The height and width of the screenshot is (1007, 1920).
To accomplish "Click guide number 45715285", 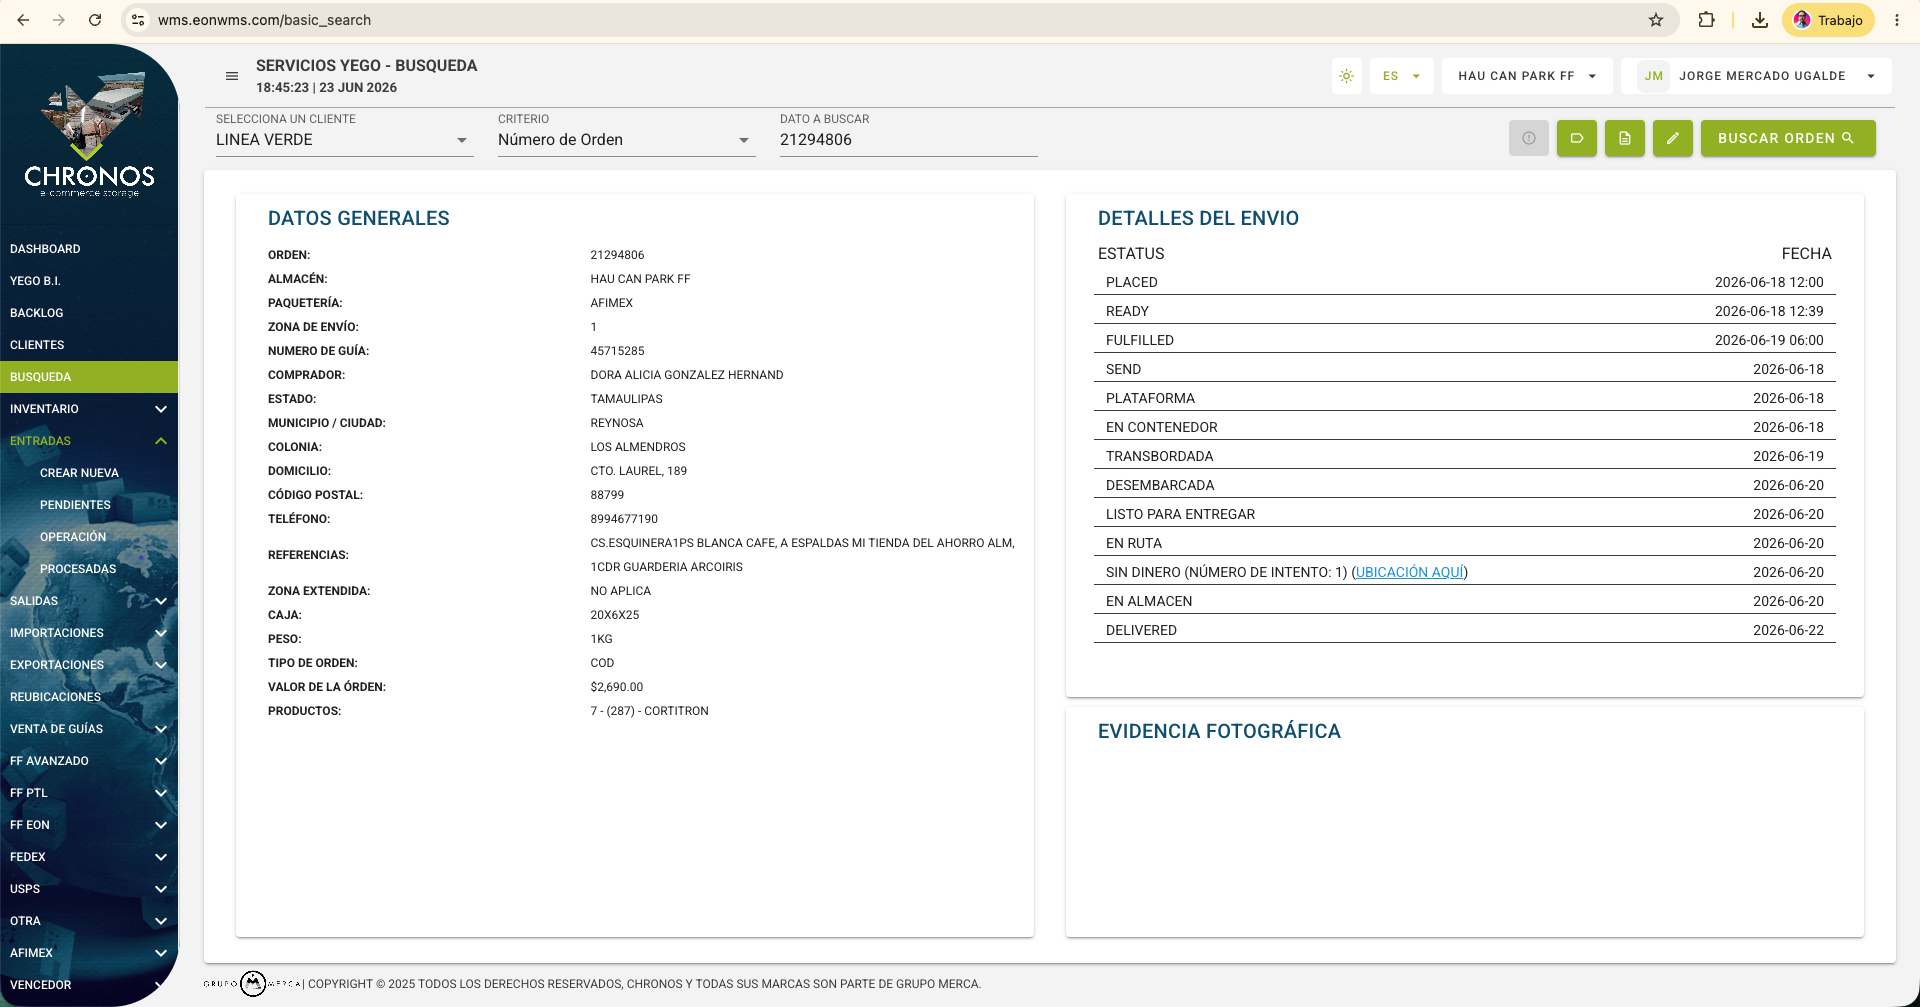I will point(617,351).
